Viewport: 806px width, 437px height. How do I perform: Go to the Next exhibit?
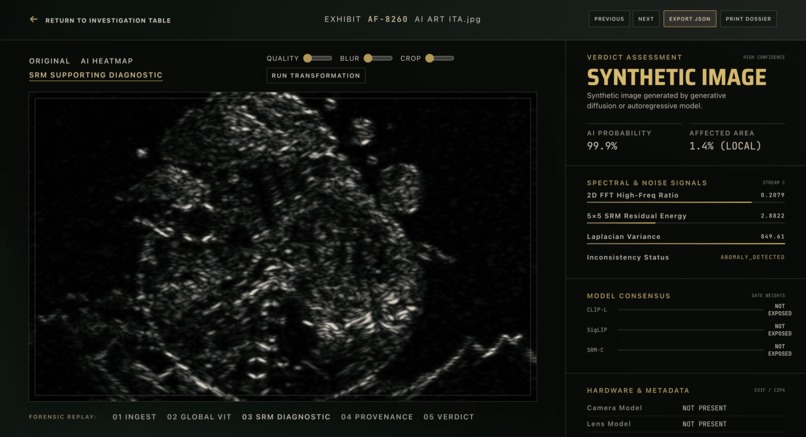[646, 19]
